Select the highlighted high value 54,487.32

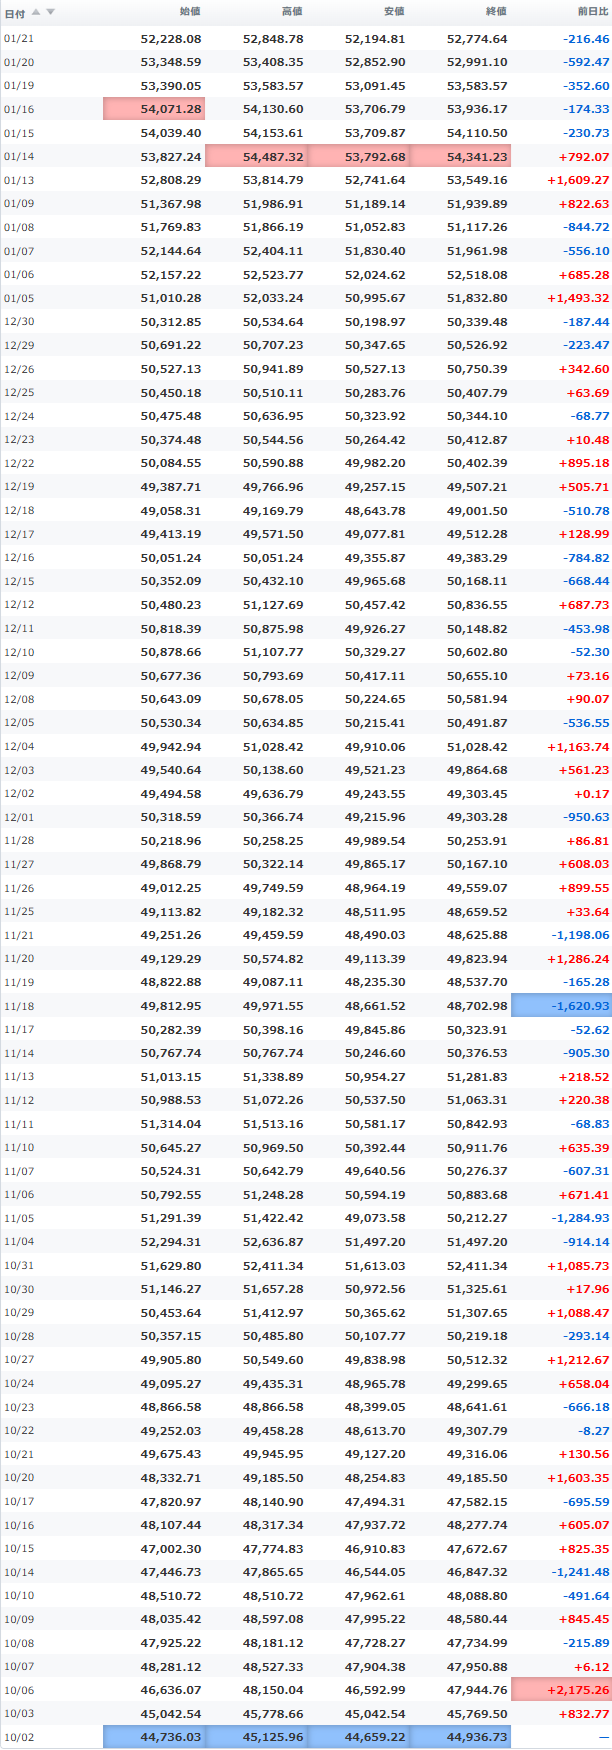pos(257,156)
